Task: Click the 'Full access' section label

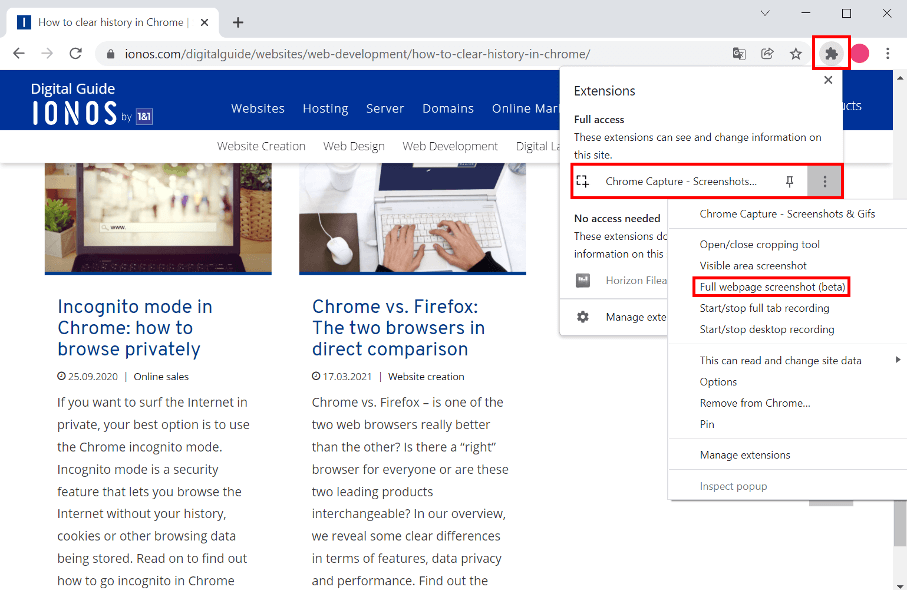Action: [599, 120]
